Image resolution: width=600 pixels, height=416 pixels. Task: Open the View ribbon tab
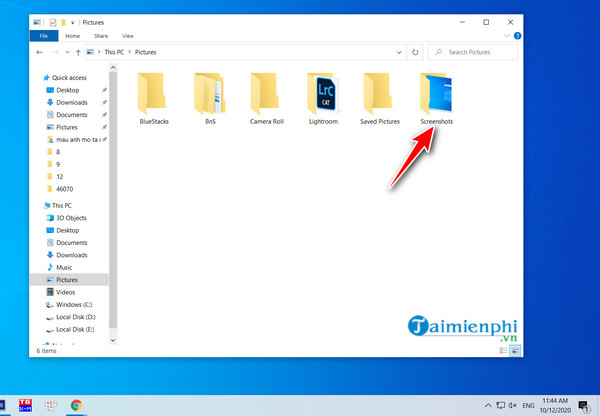click(x=128, y=36)
